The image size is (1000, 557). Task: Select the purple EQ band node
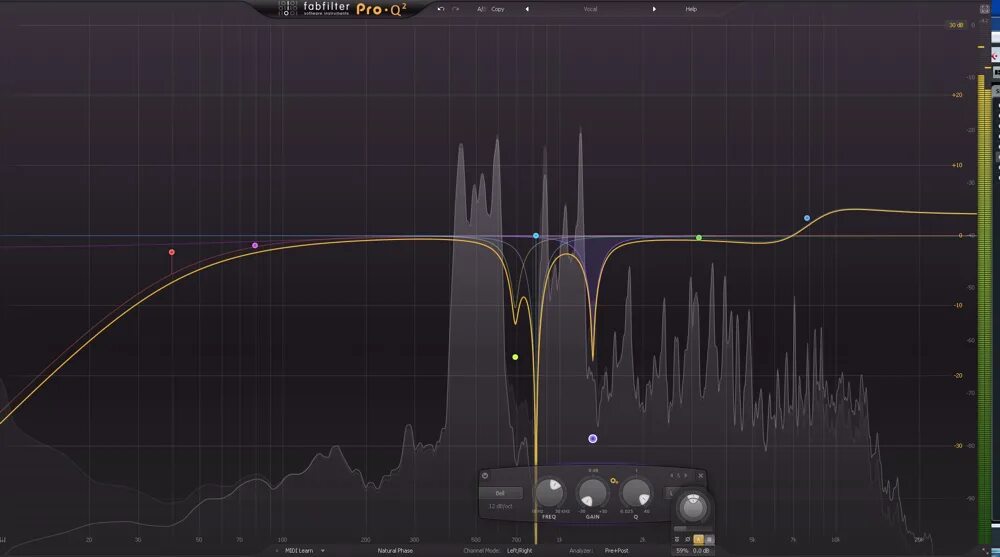(x=592, y=438)
